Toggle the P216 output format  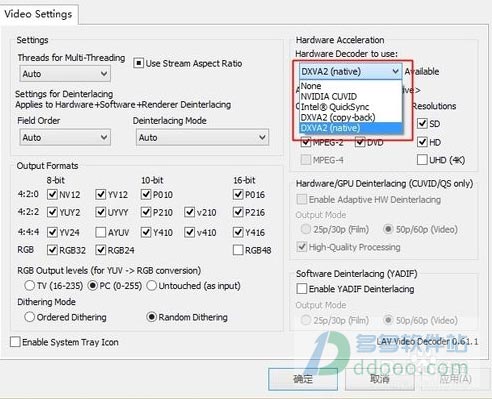238,212
